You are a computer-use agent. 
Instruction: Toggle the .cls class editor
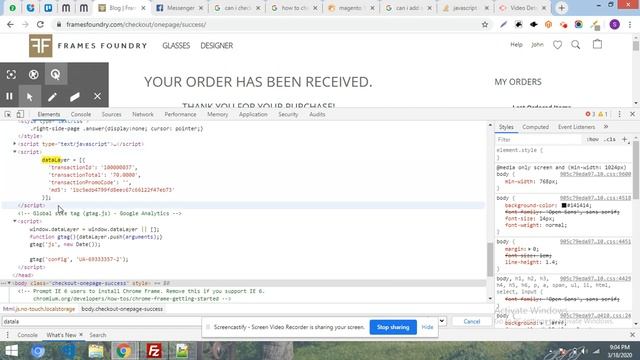[610, 139]
